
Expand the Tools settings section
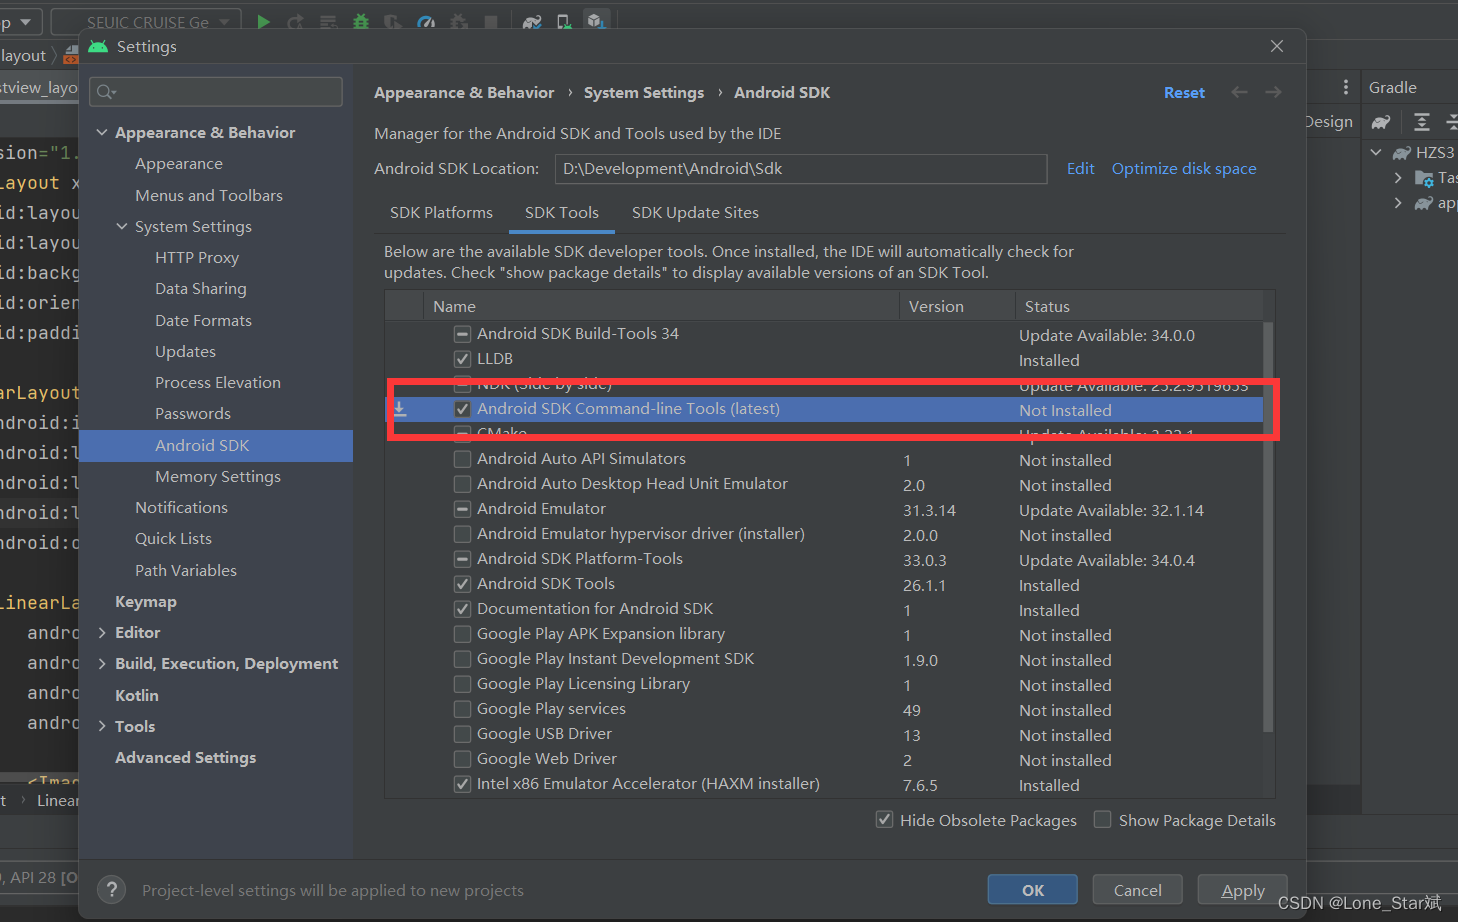(102, 726)
